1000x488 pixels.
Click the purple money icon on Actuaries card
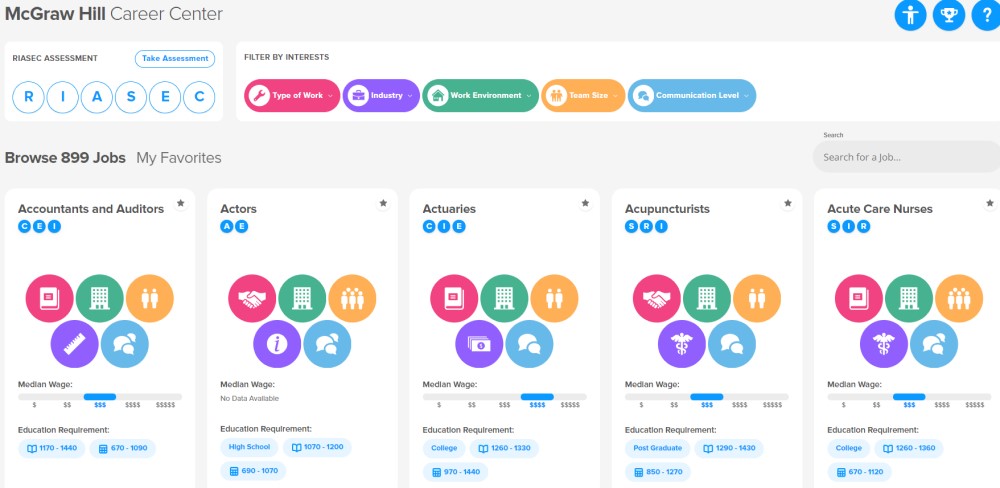click(480, 344)
